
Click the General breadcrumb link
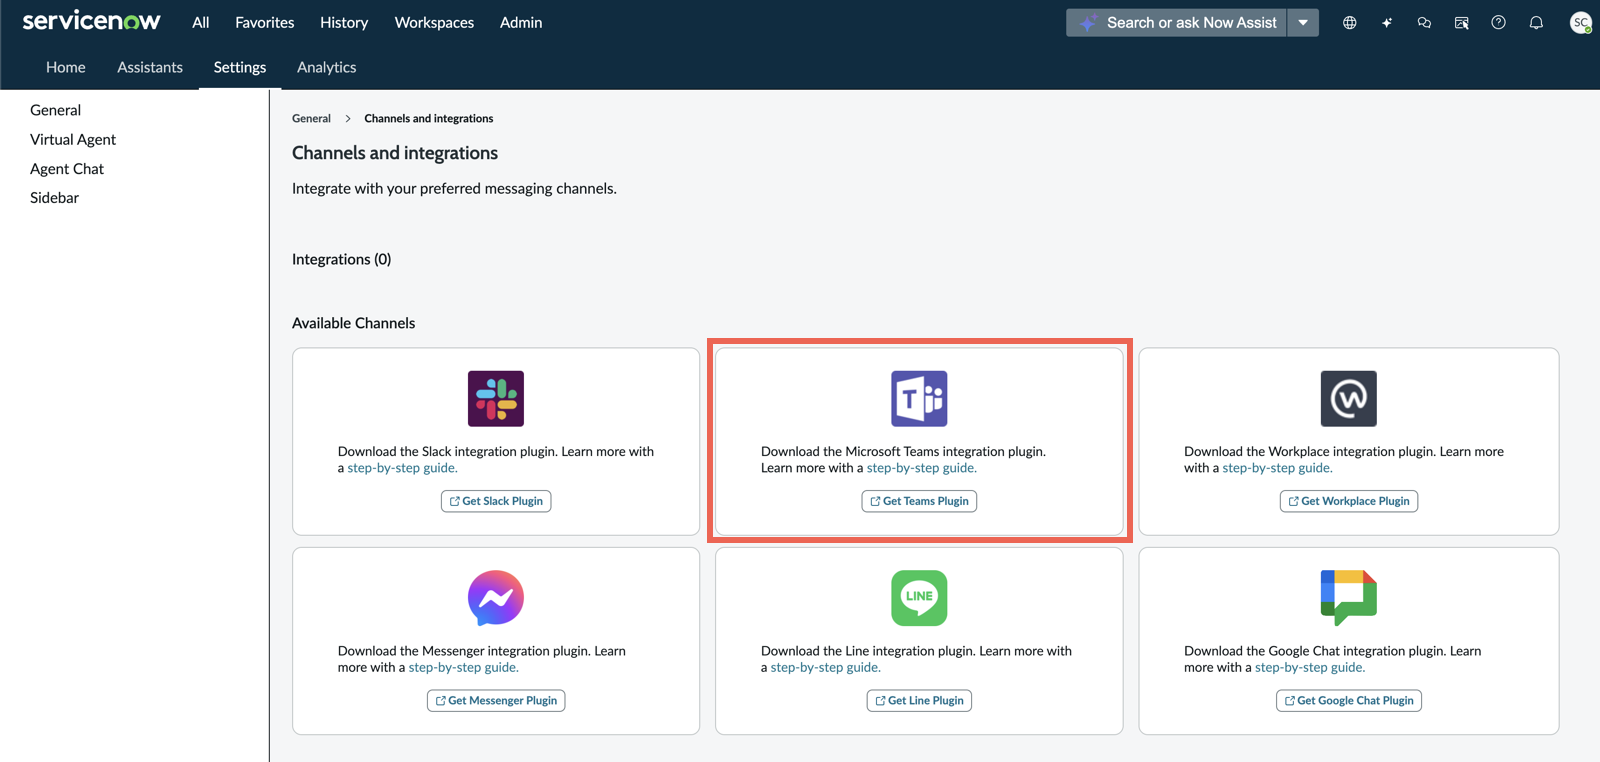(x=311, y=118)
